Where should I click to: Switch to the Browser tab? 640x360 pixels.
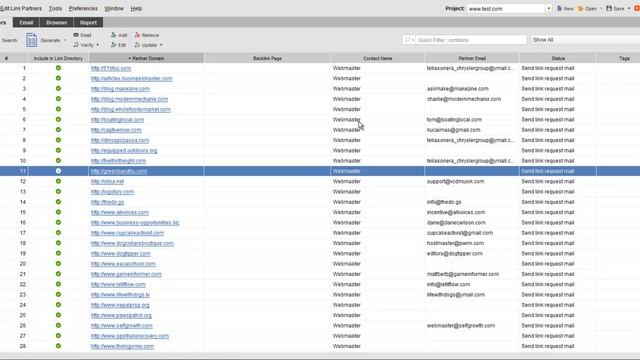pyautogui.click(x=56, y=22)
